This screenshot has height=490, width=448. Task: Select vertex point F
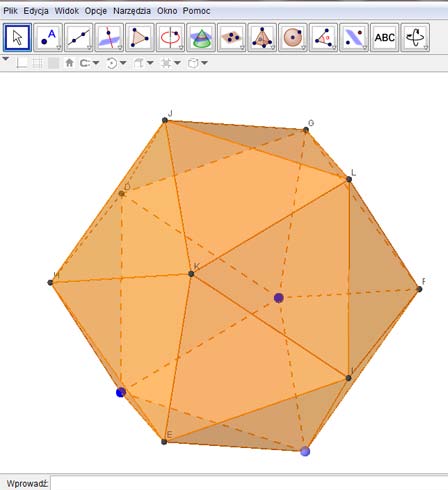[420, 289]
